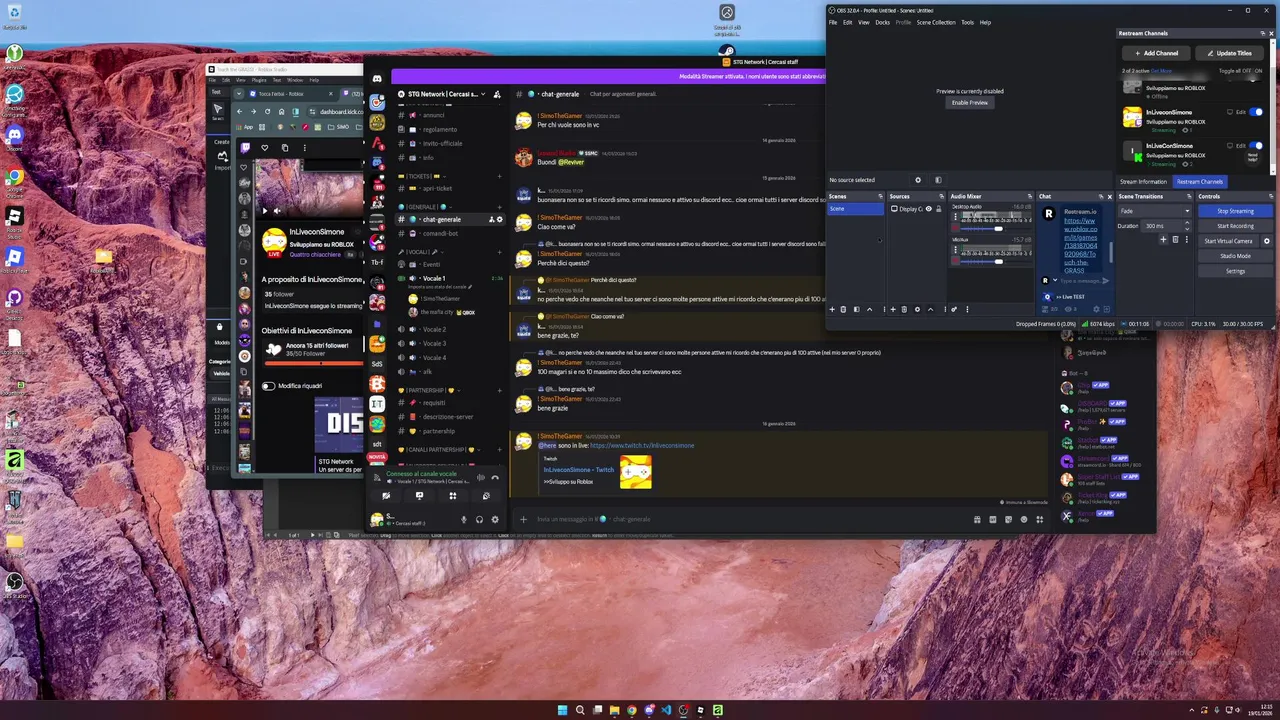Toggle Display Capture visibility eye
This screenshot has height=720, width=1280.
coord(929,209)
